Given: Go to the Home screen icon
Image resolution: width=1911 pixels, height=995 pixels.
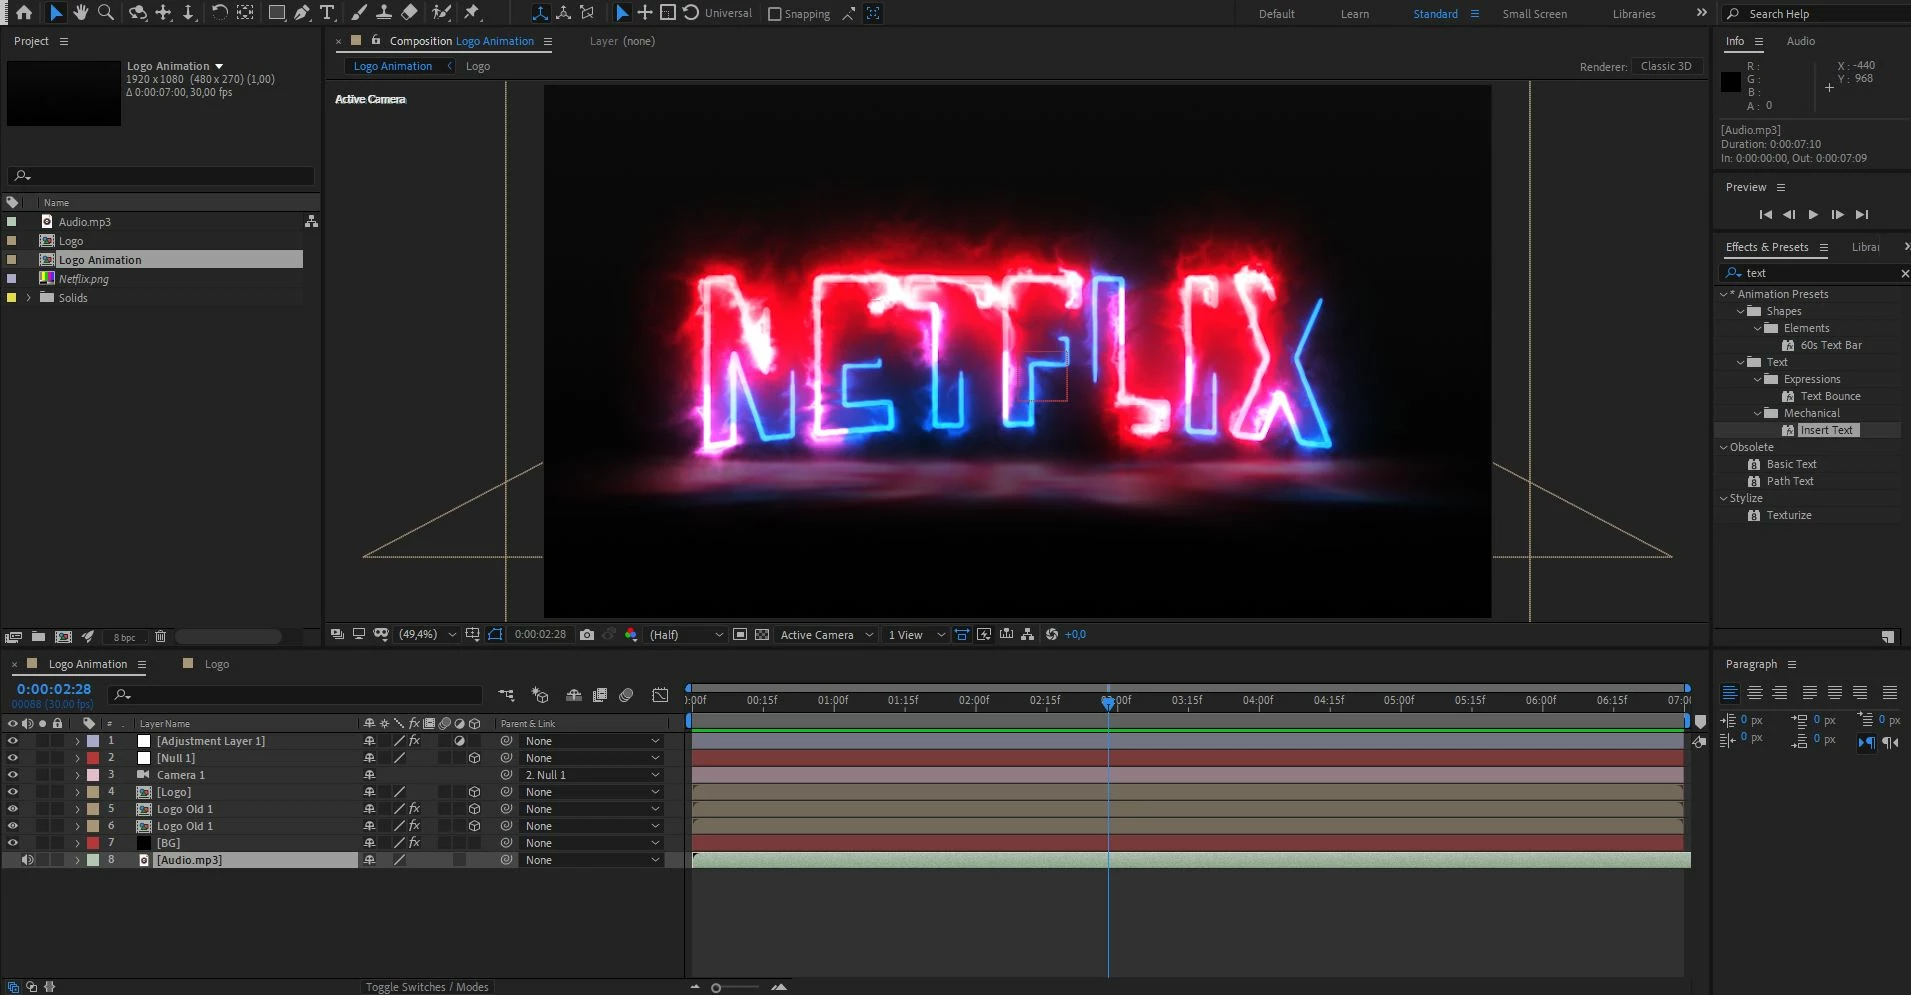Looking at the screenshot, I should [24, 13].
